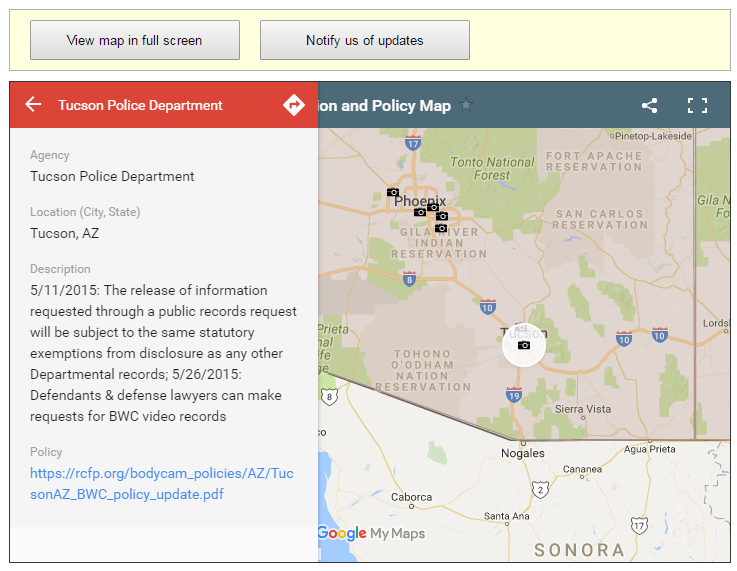737x571 pixels.
Task: Click the Tonto National Forest label
Action: (x=492, y=168)
